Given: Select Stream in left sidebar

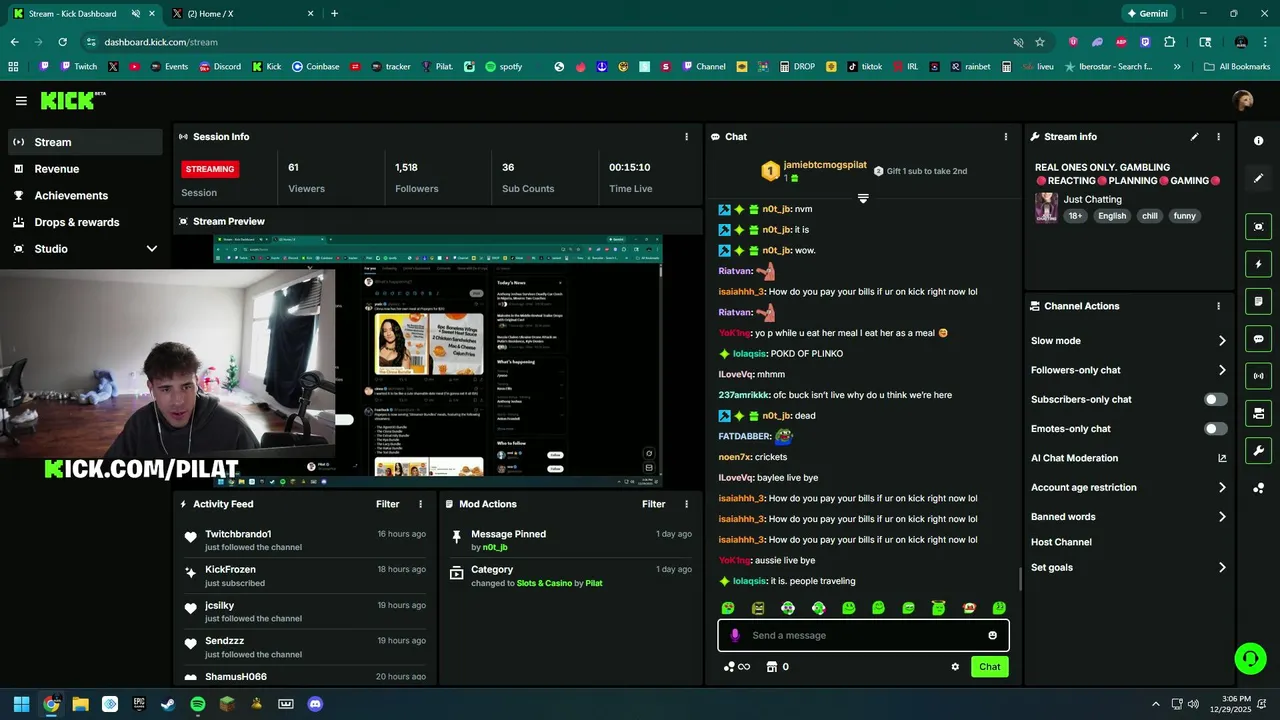Looking at the screenshot, I should 85,142.
